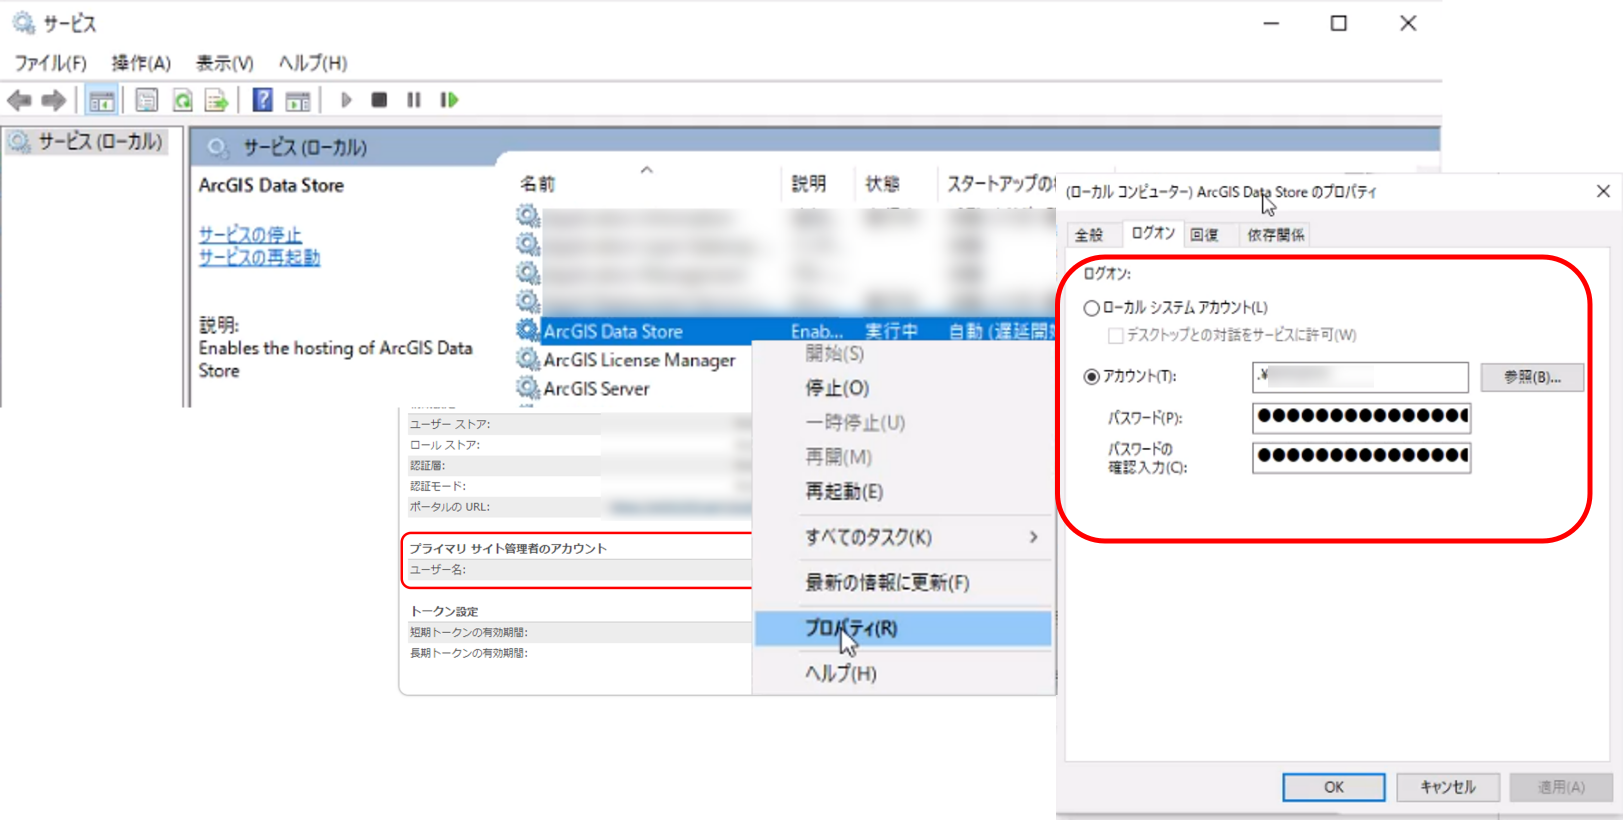
Task: Start service with the play icon
Action: tap(346, 100)
